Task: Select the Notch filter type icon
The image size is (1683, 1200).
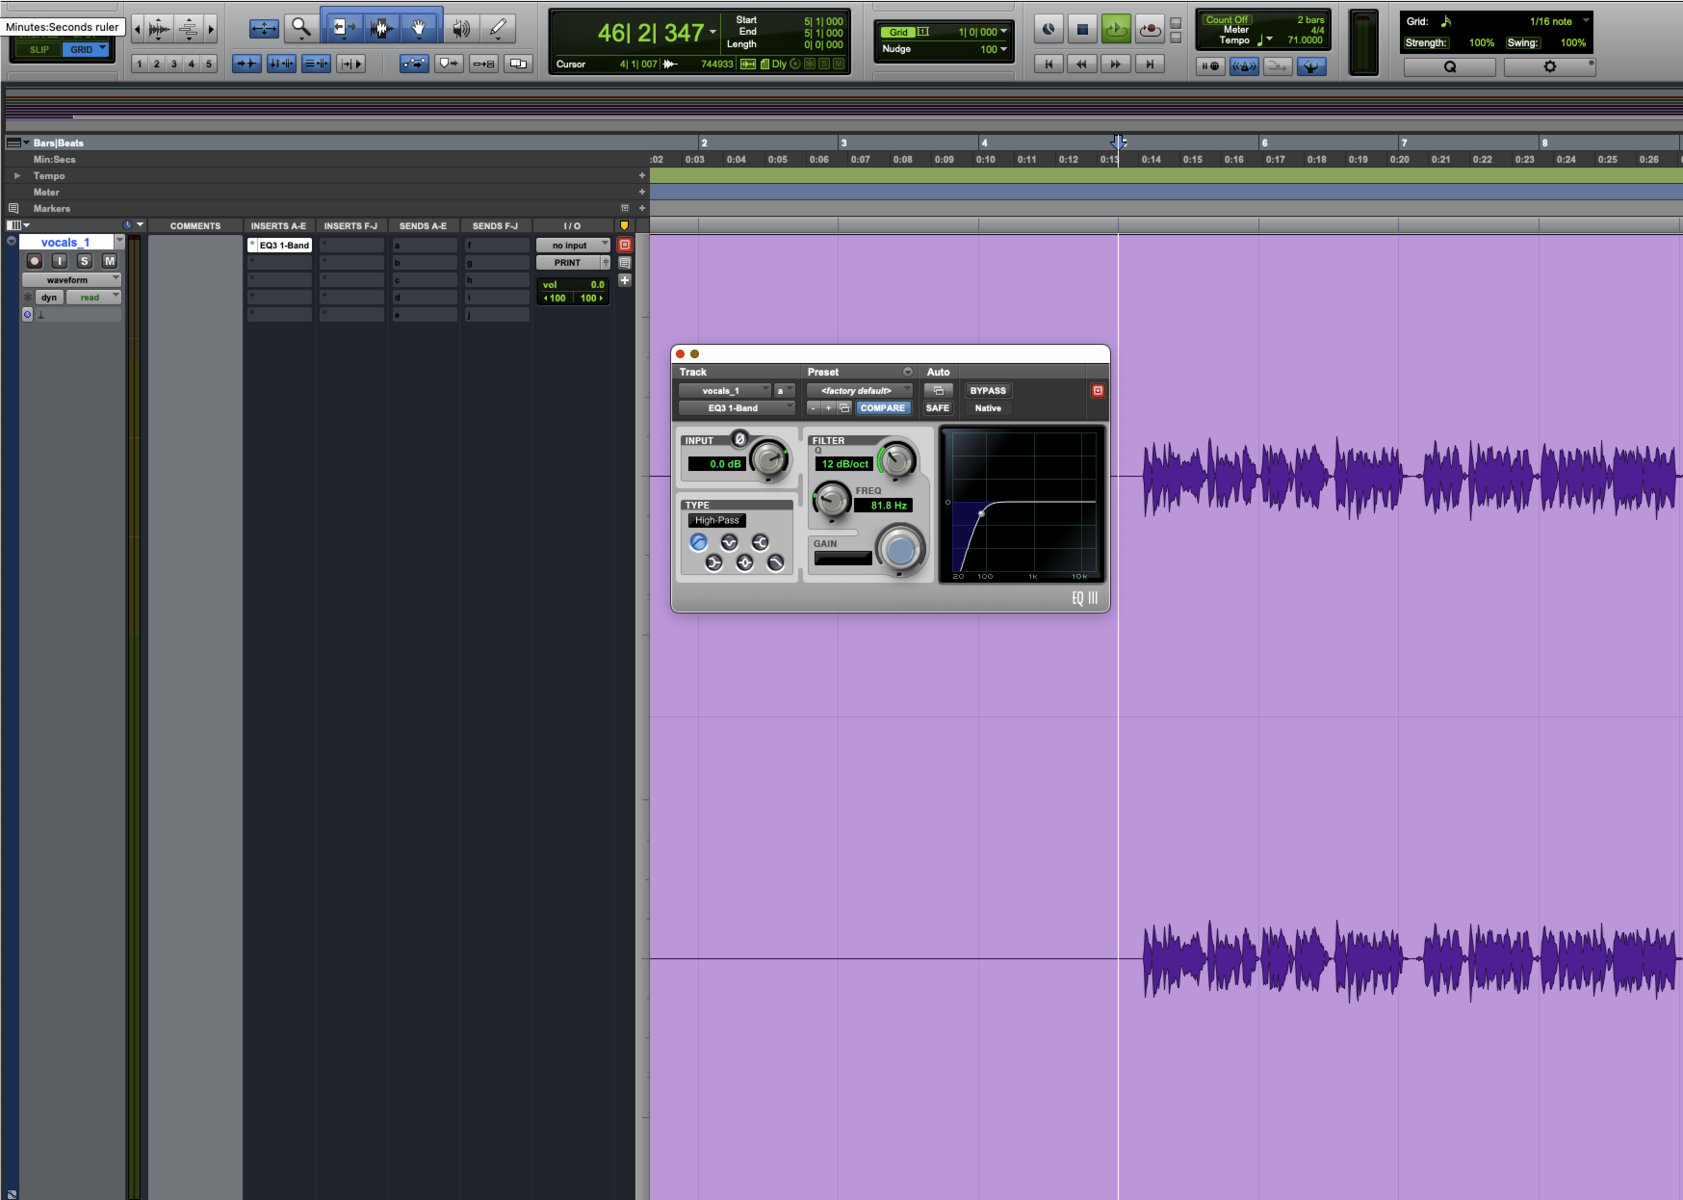Action: pos(729,542)
